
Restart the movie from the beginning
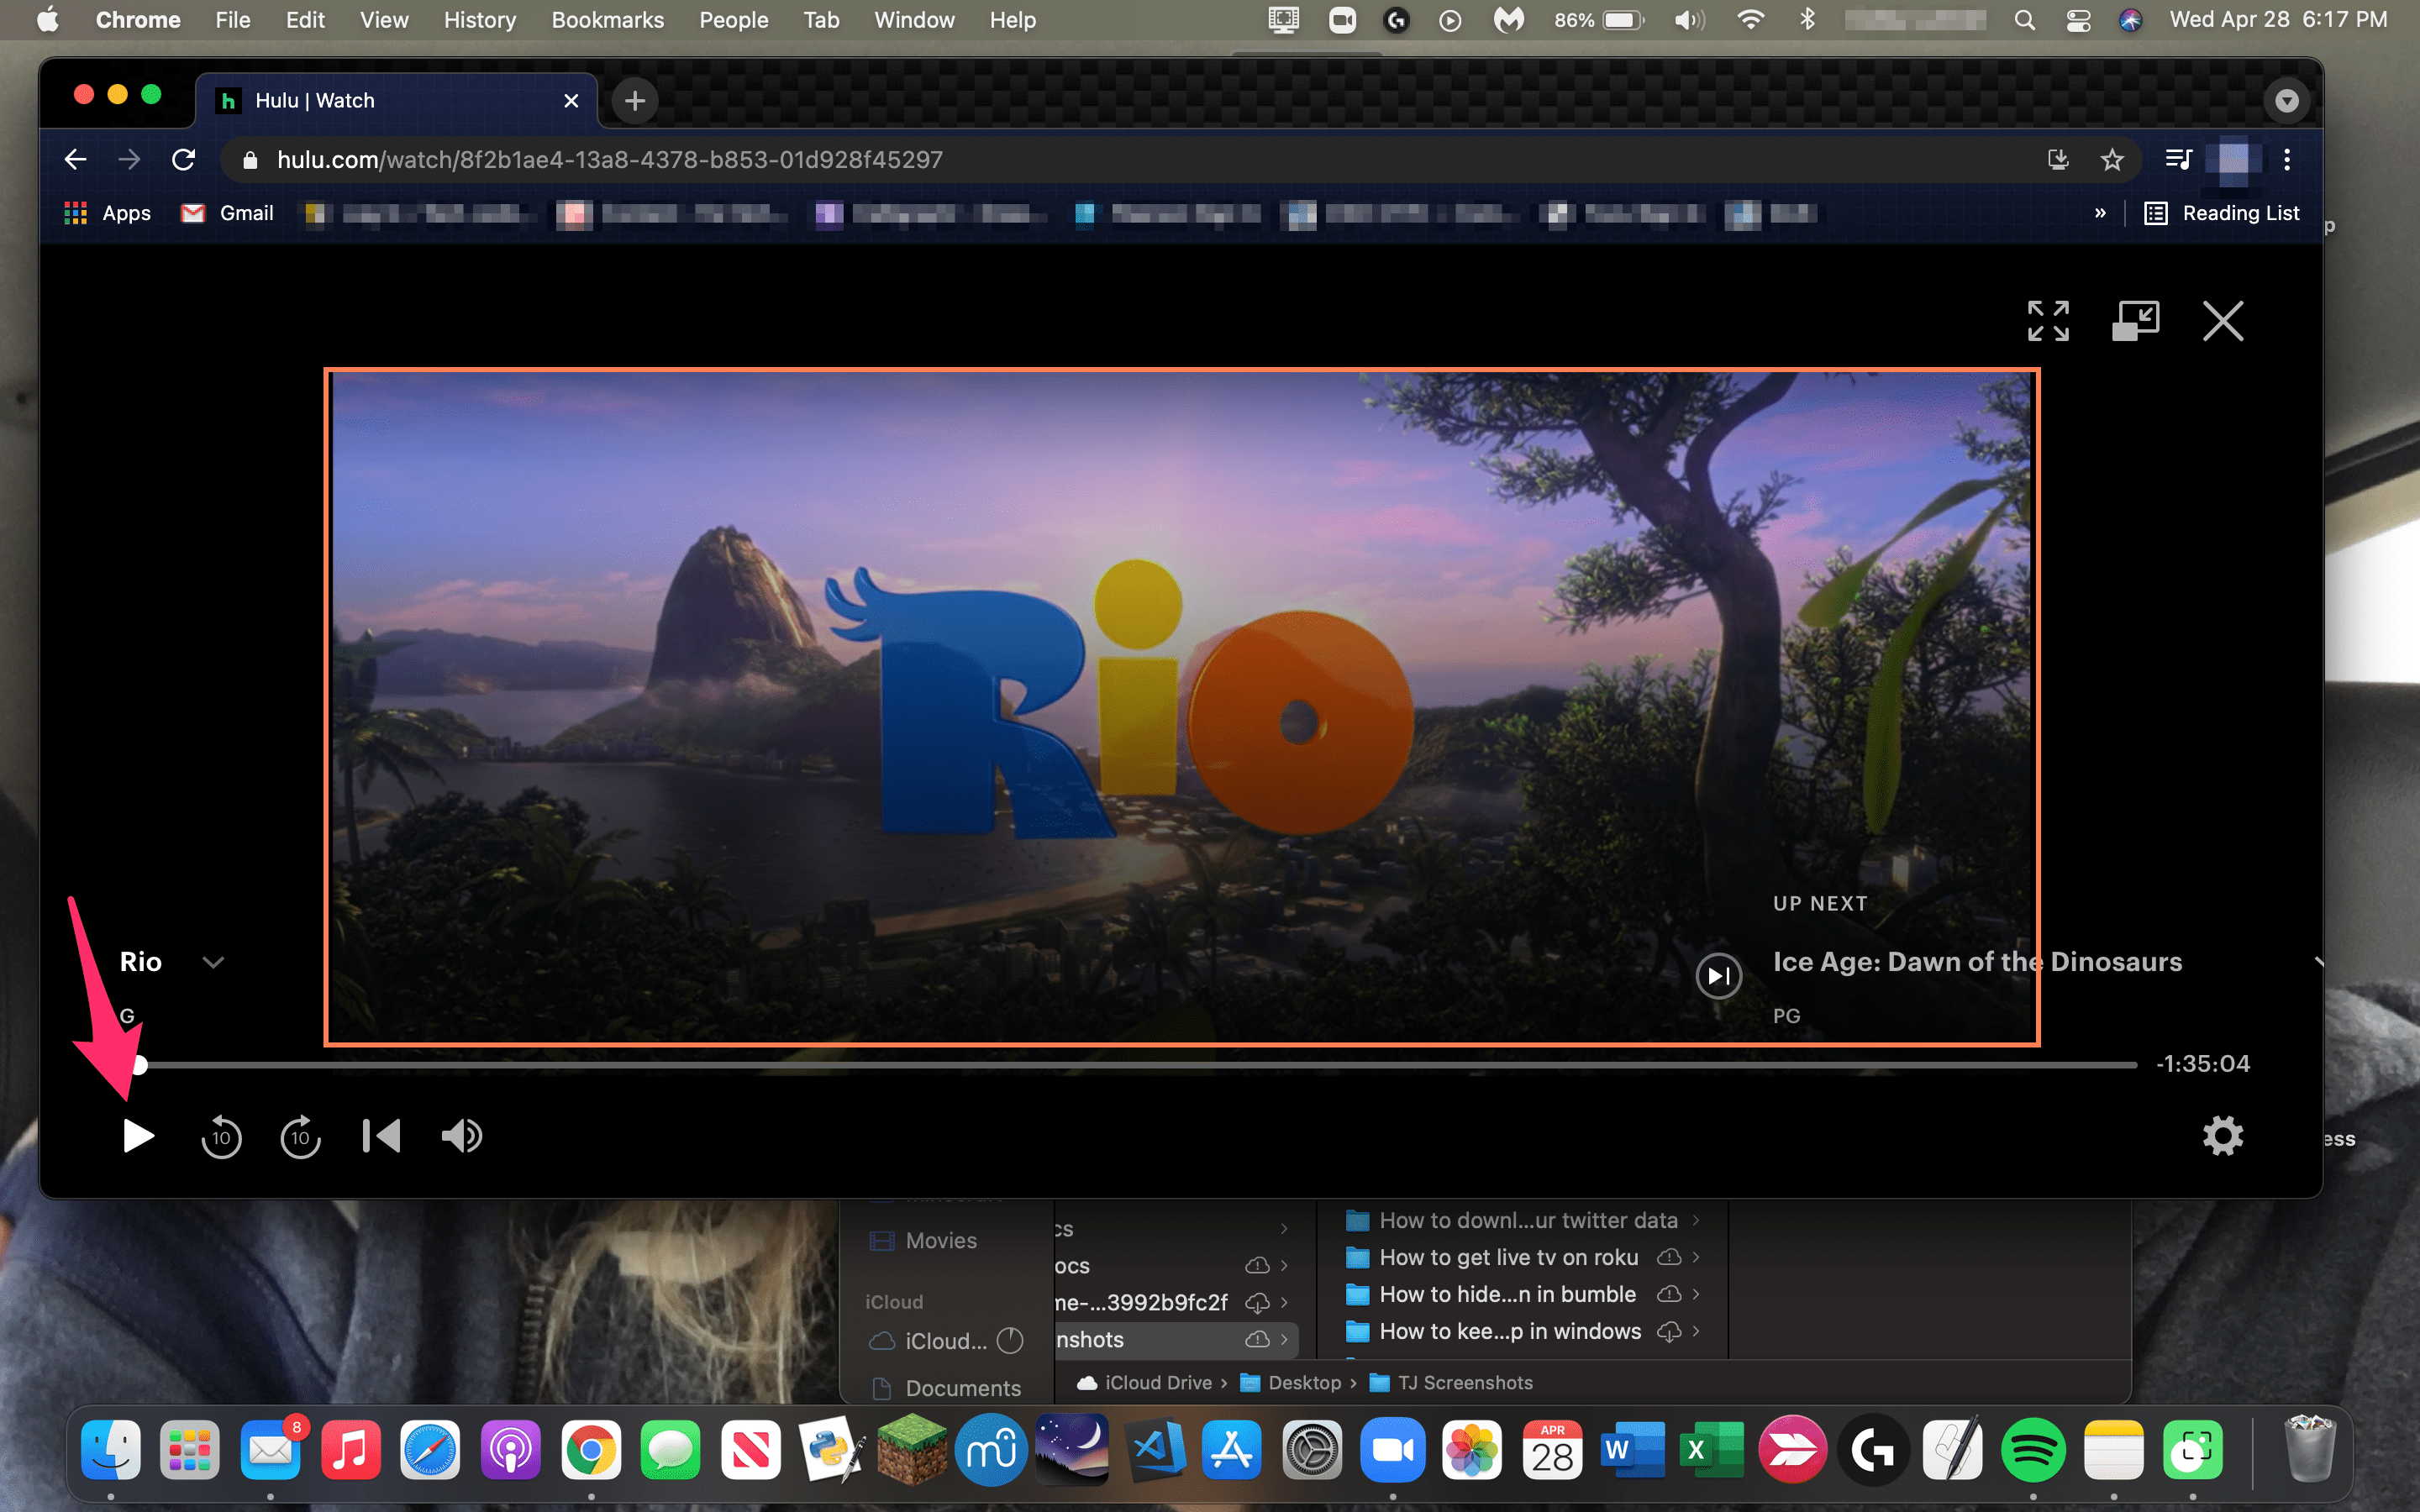coord(381,1136)
